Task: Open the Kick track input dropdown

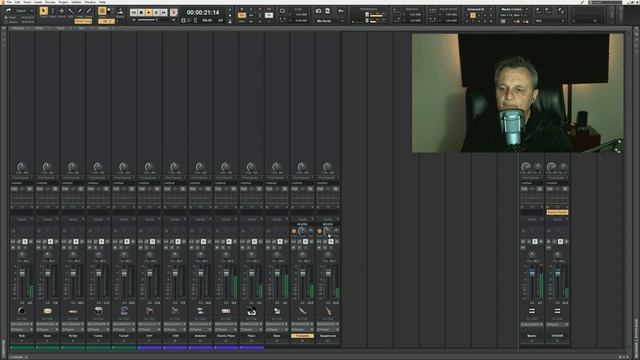Action: pos(22,324)
